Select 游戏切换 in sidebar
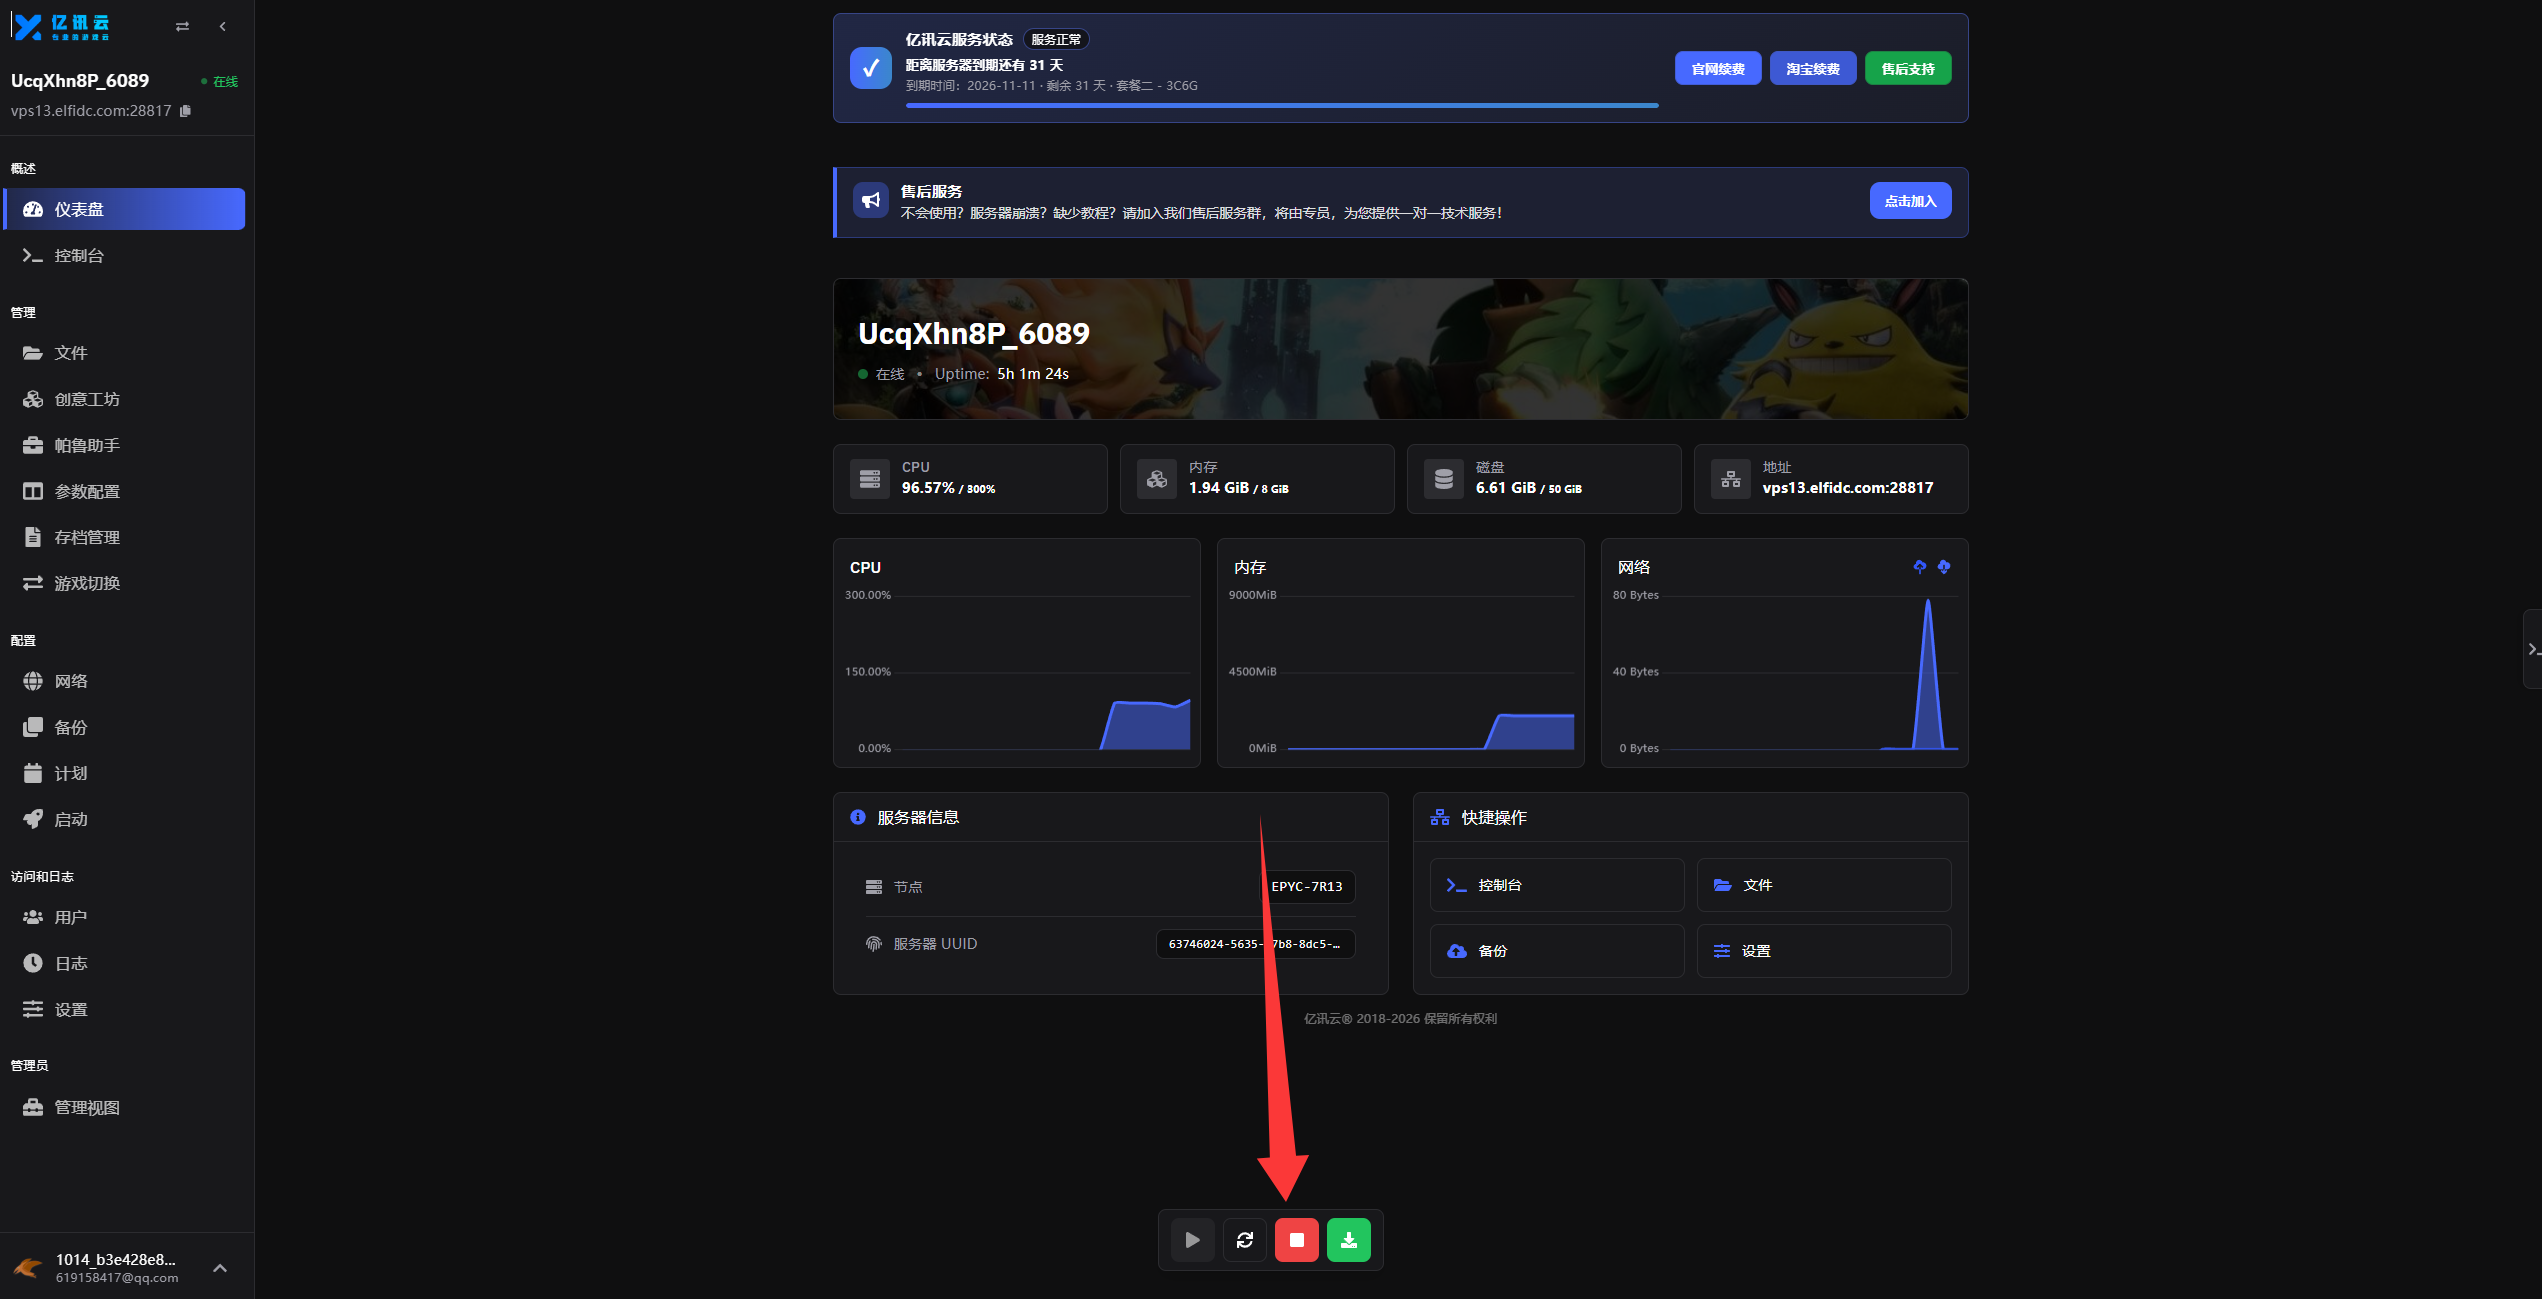The image size is (2542, 1299). pos(125,583)
